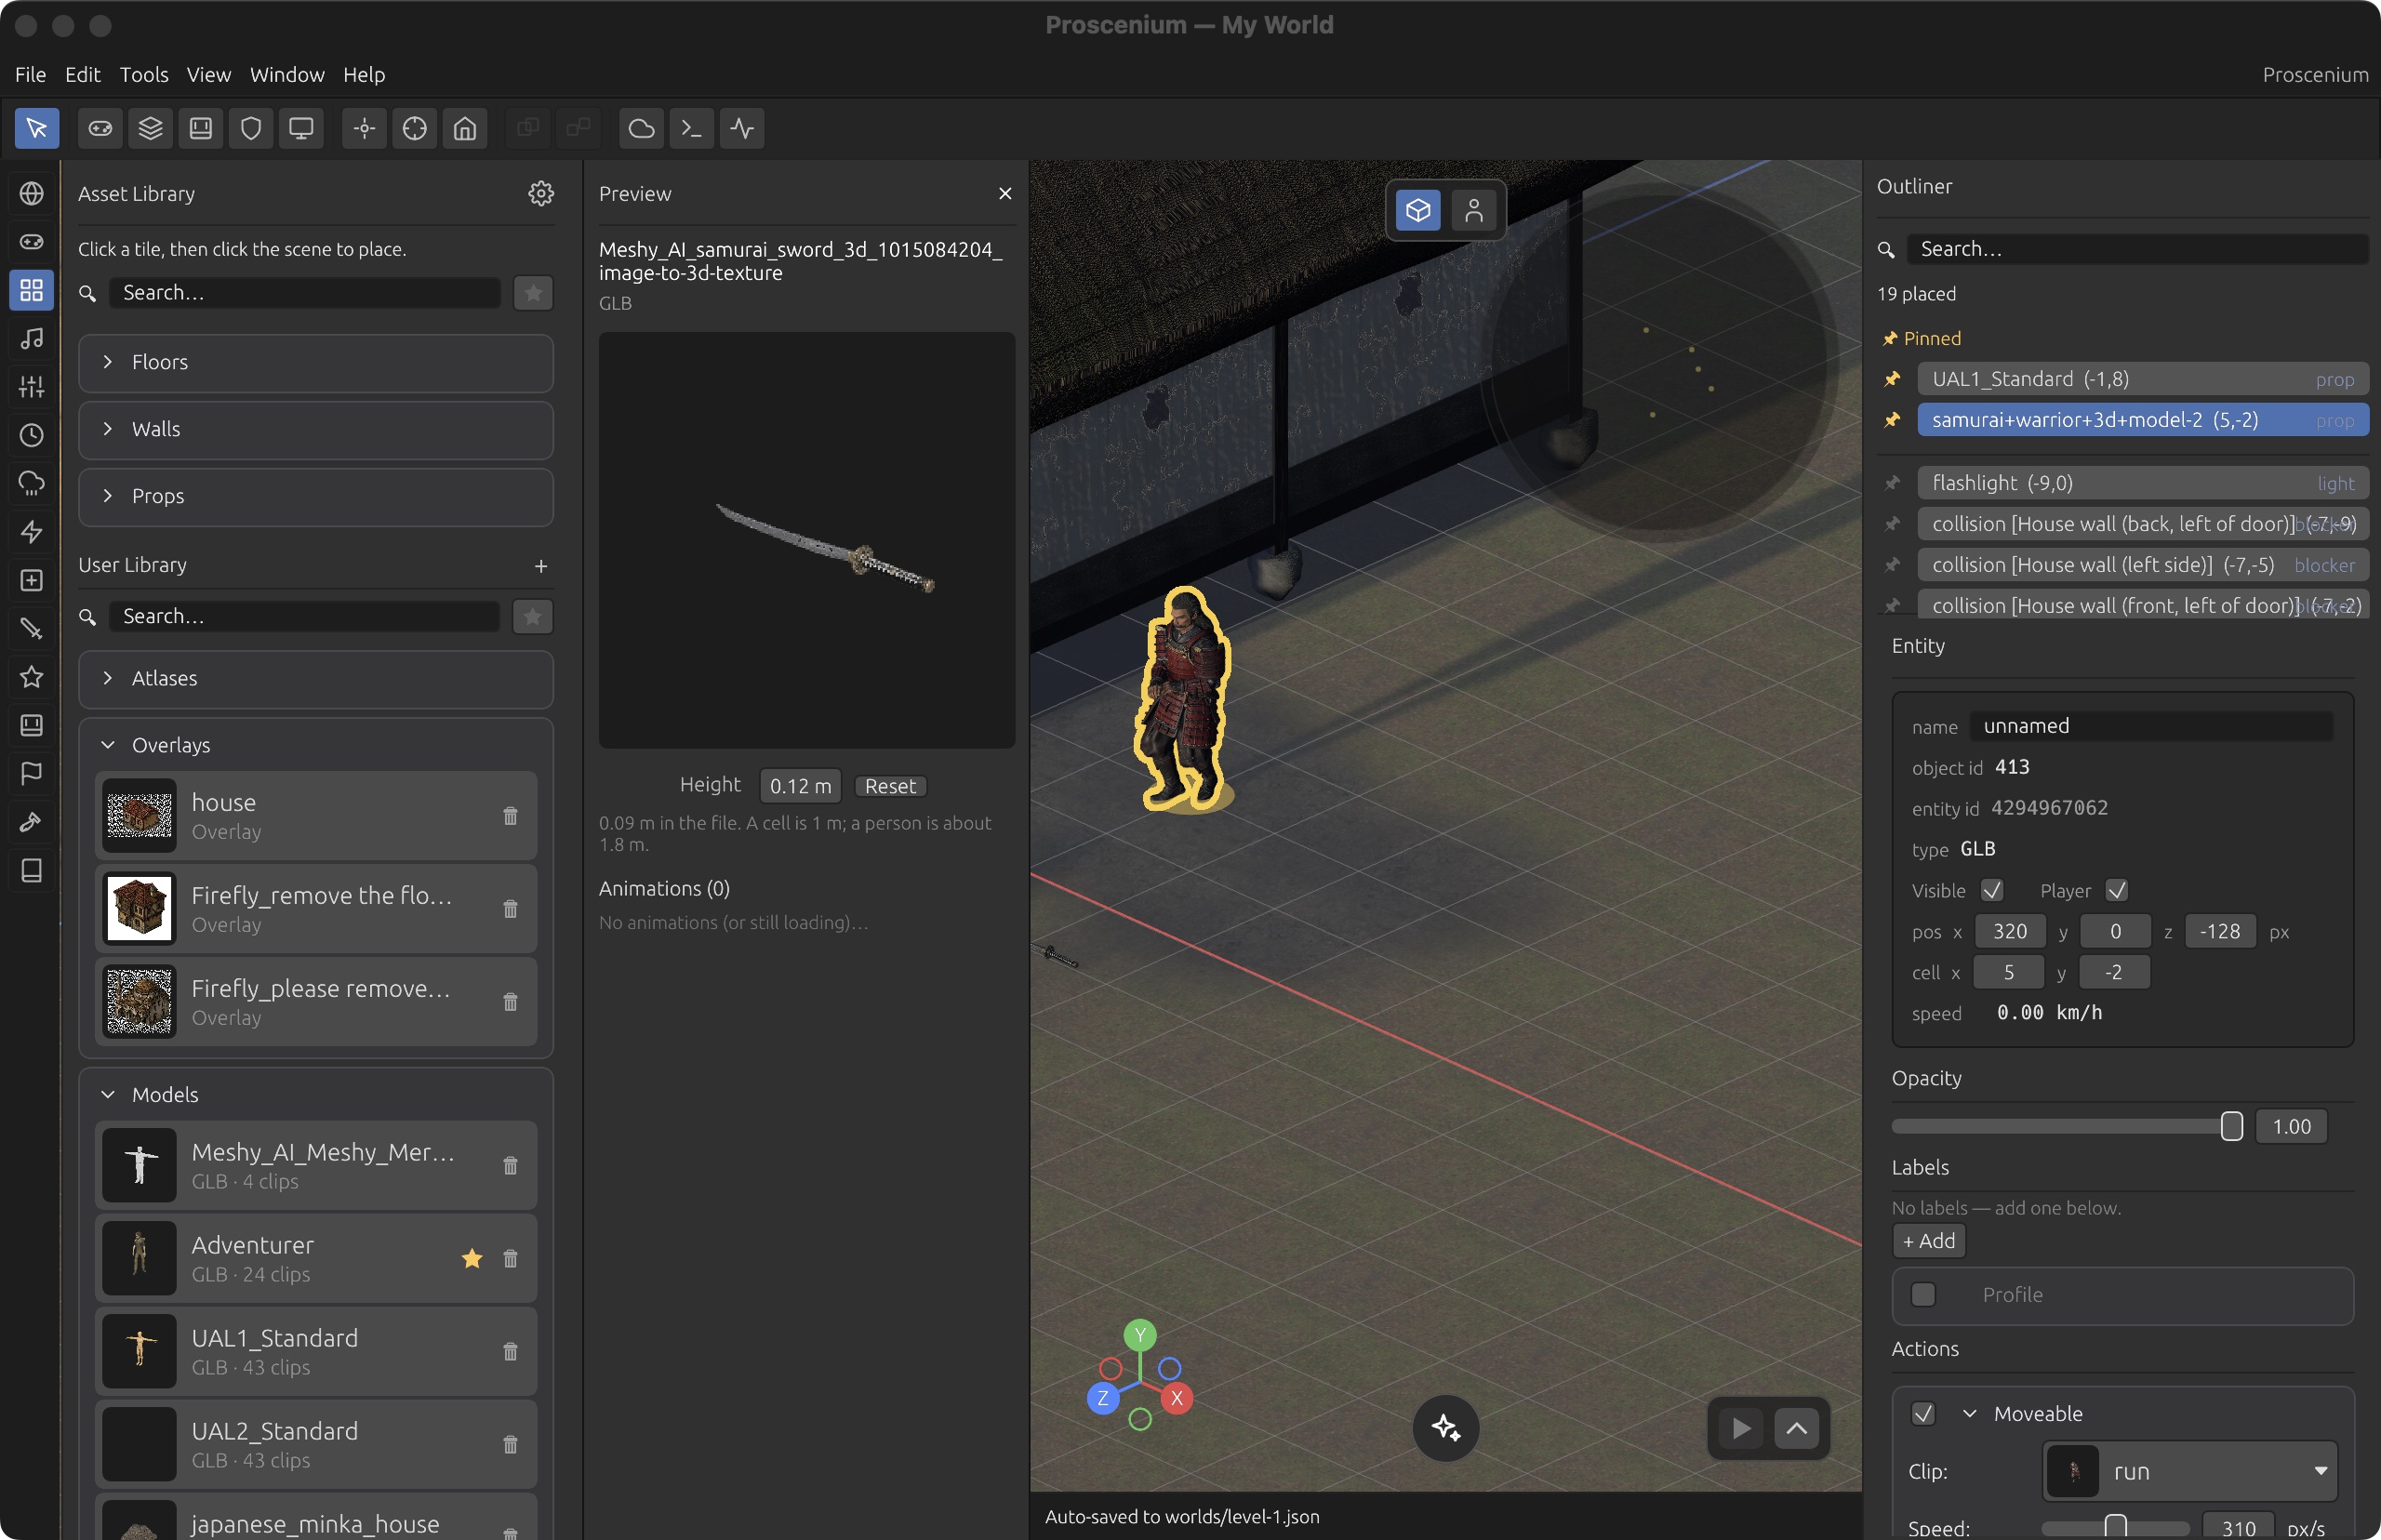Open the music note sidebar icon
This screenshot has width=2381, height=1540.
[32, 338]
